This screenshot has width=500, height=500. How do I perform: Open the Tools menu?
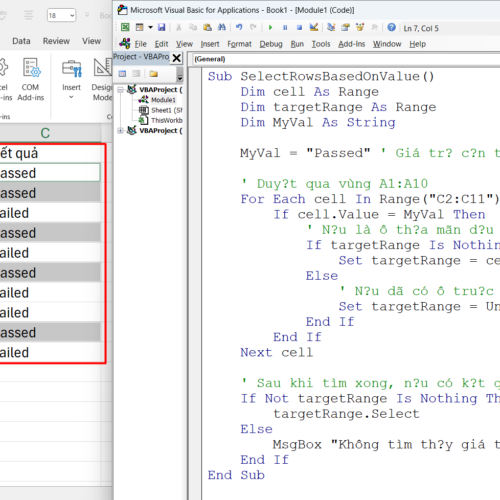(x=321, y=44)
